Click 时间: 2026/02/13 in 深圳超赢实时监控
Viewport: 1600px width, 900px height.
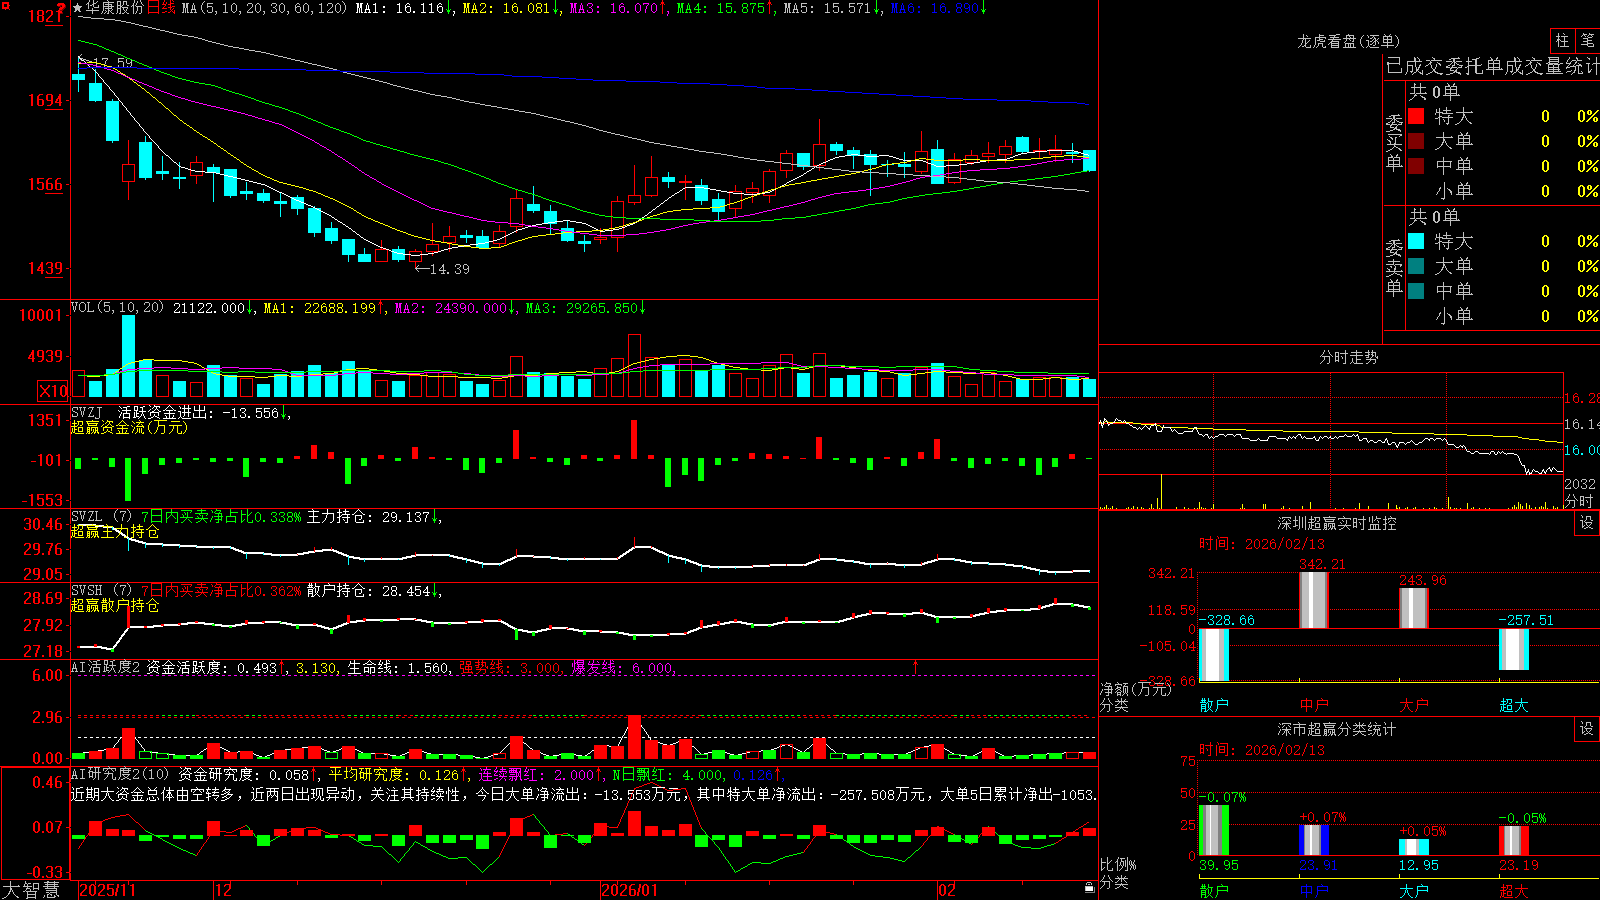(1262, 544)
